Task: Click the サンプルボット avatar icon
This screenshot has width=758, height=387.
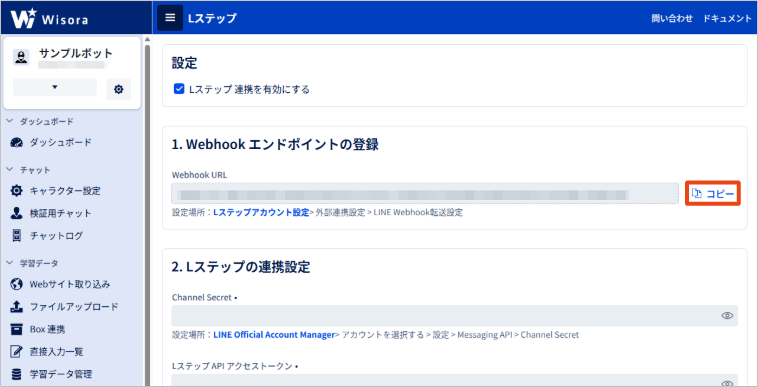Action: (x=21, y=57)
